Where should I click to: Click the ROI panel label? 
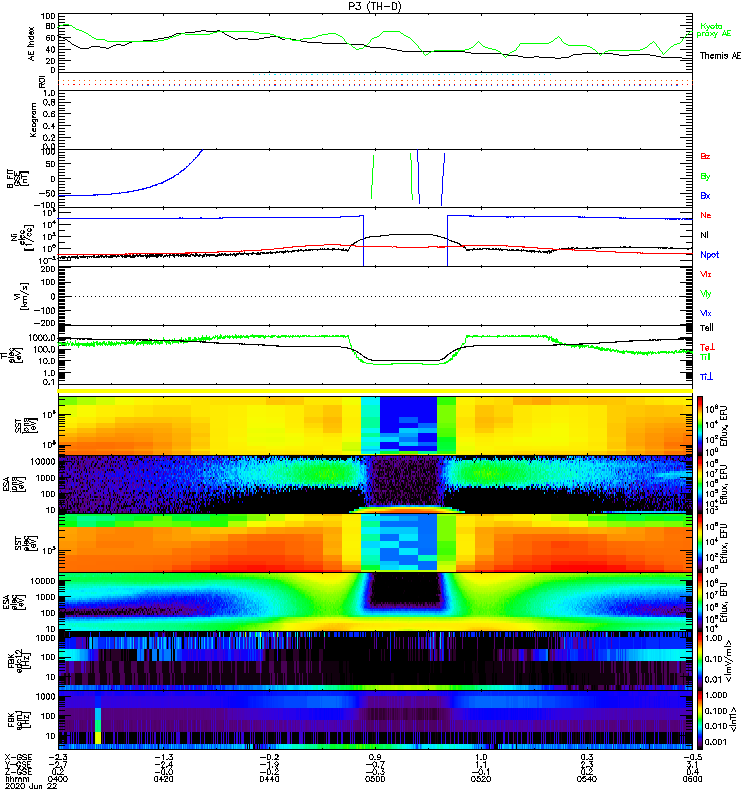tap(42, 82)
